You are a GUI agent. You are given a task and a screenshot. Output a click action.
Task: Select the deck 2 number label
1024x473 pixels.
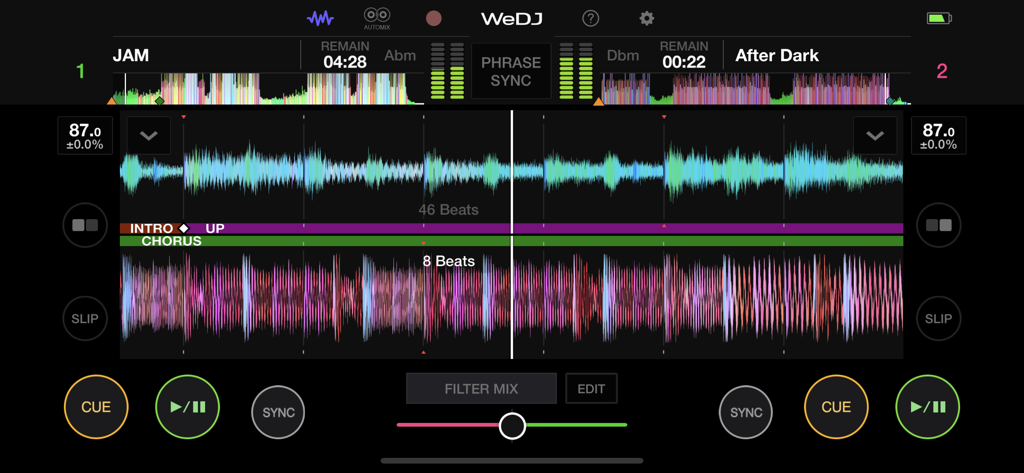click(x=942, y=71)
